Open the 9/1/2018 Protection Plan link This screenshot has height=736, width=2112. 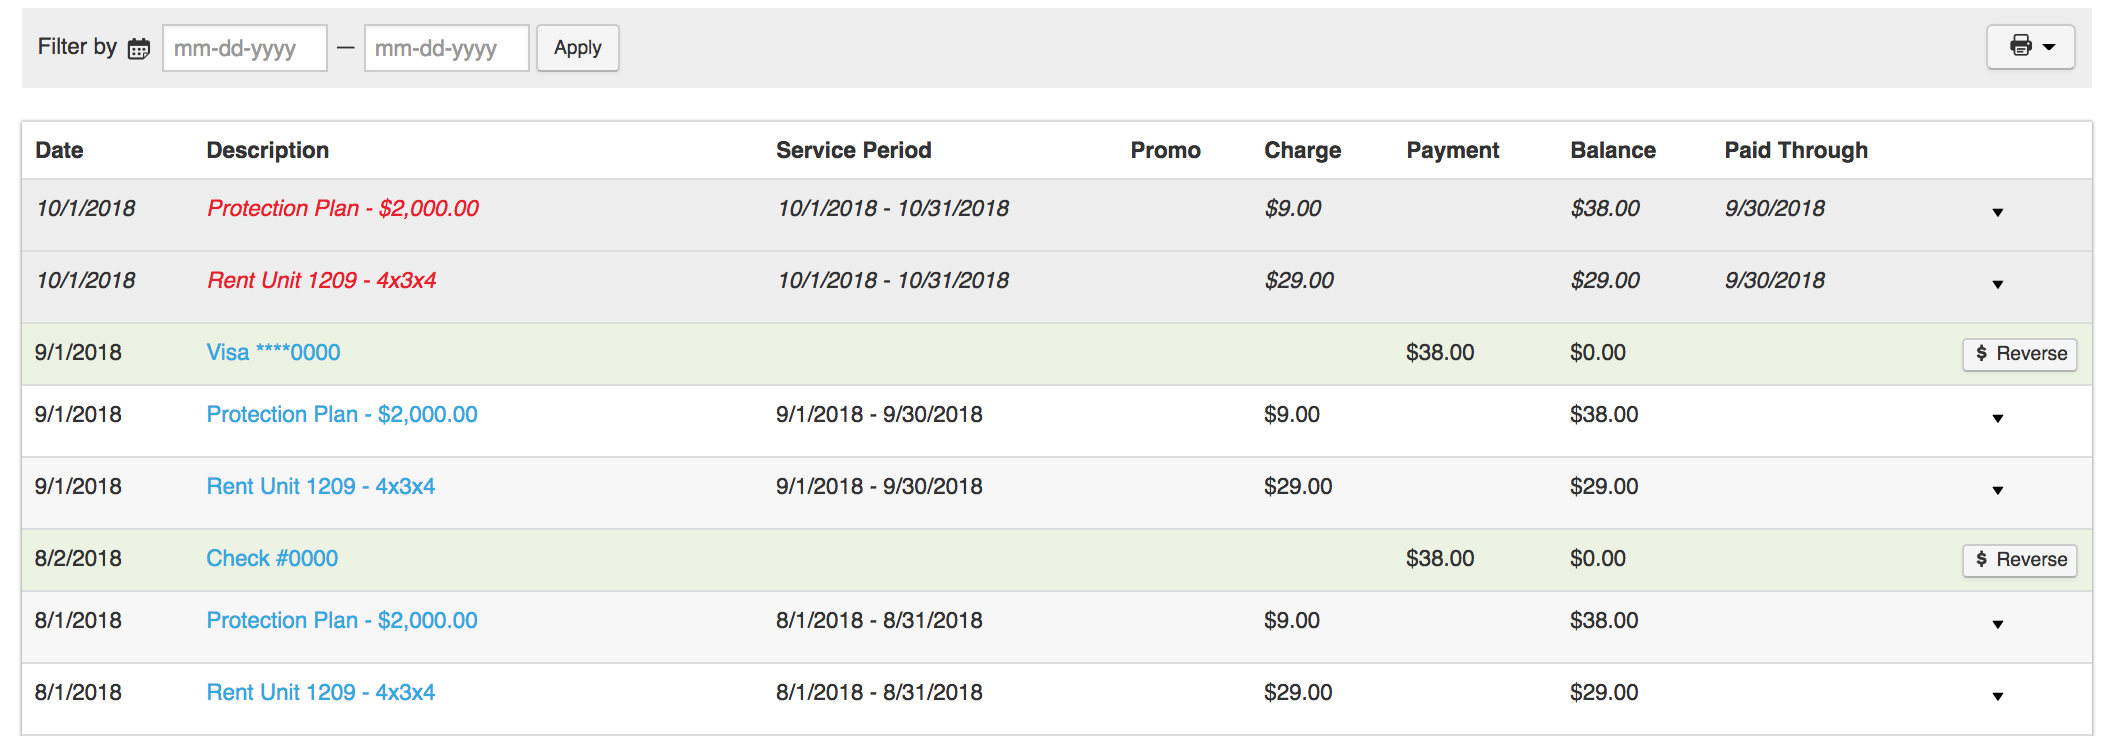coord(342,414)
